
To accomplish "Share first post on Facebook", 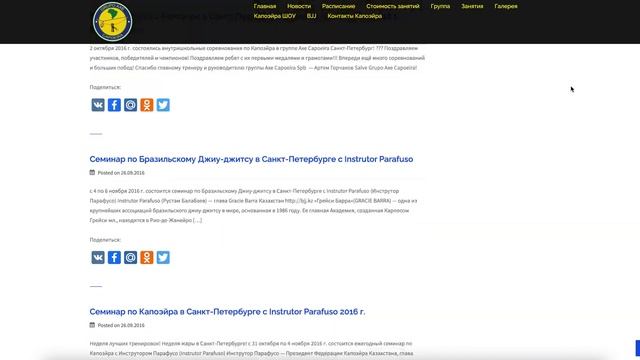I will (114, 105).
